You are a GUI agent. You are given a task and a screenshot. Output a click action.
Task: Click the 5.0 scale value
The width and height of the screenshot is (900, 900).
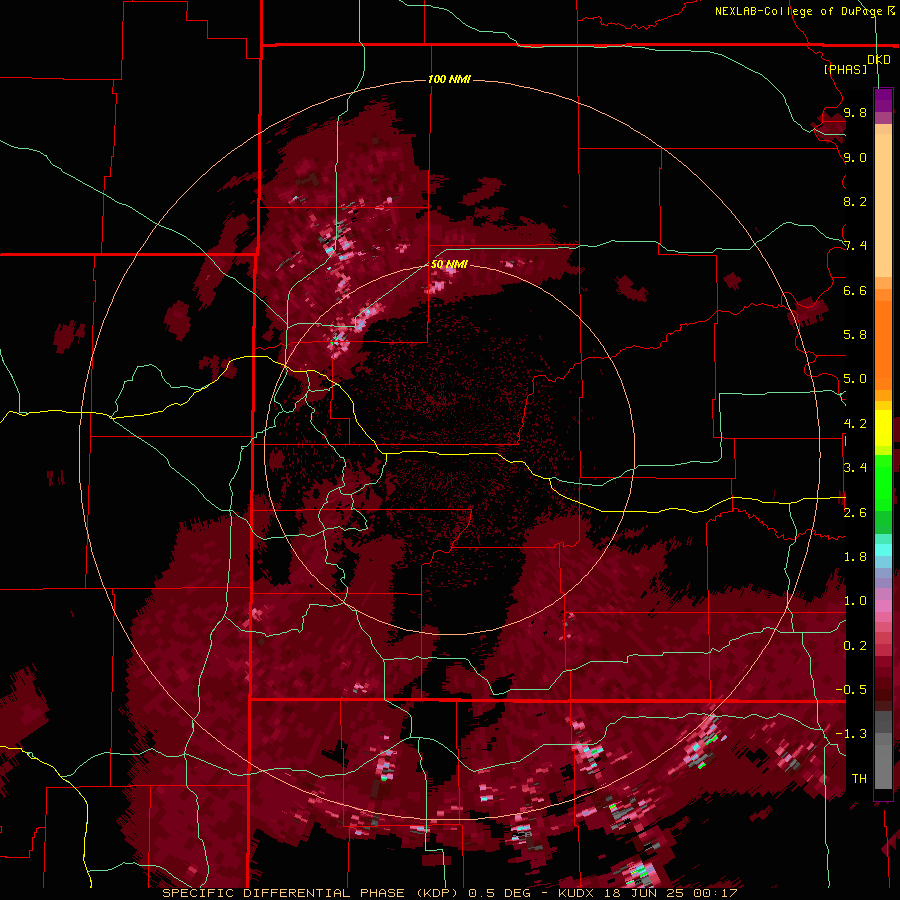pos(855,379)
